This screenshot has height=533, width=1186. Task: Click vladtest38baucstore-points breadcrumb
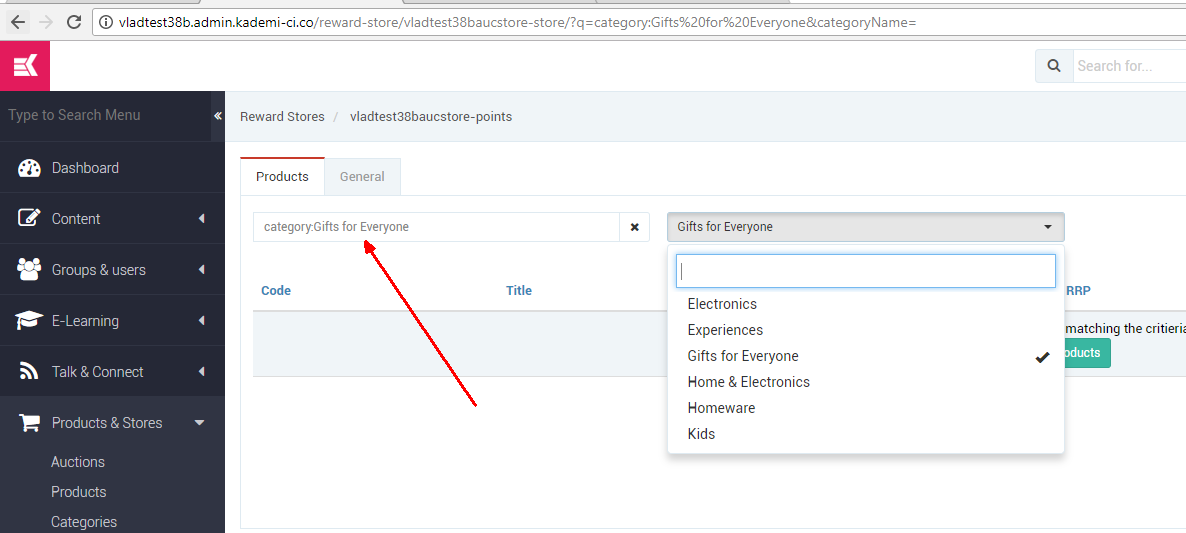click(x=430, y=116)
